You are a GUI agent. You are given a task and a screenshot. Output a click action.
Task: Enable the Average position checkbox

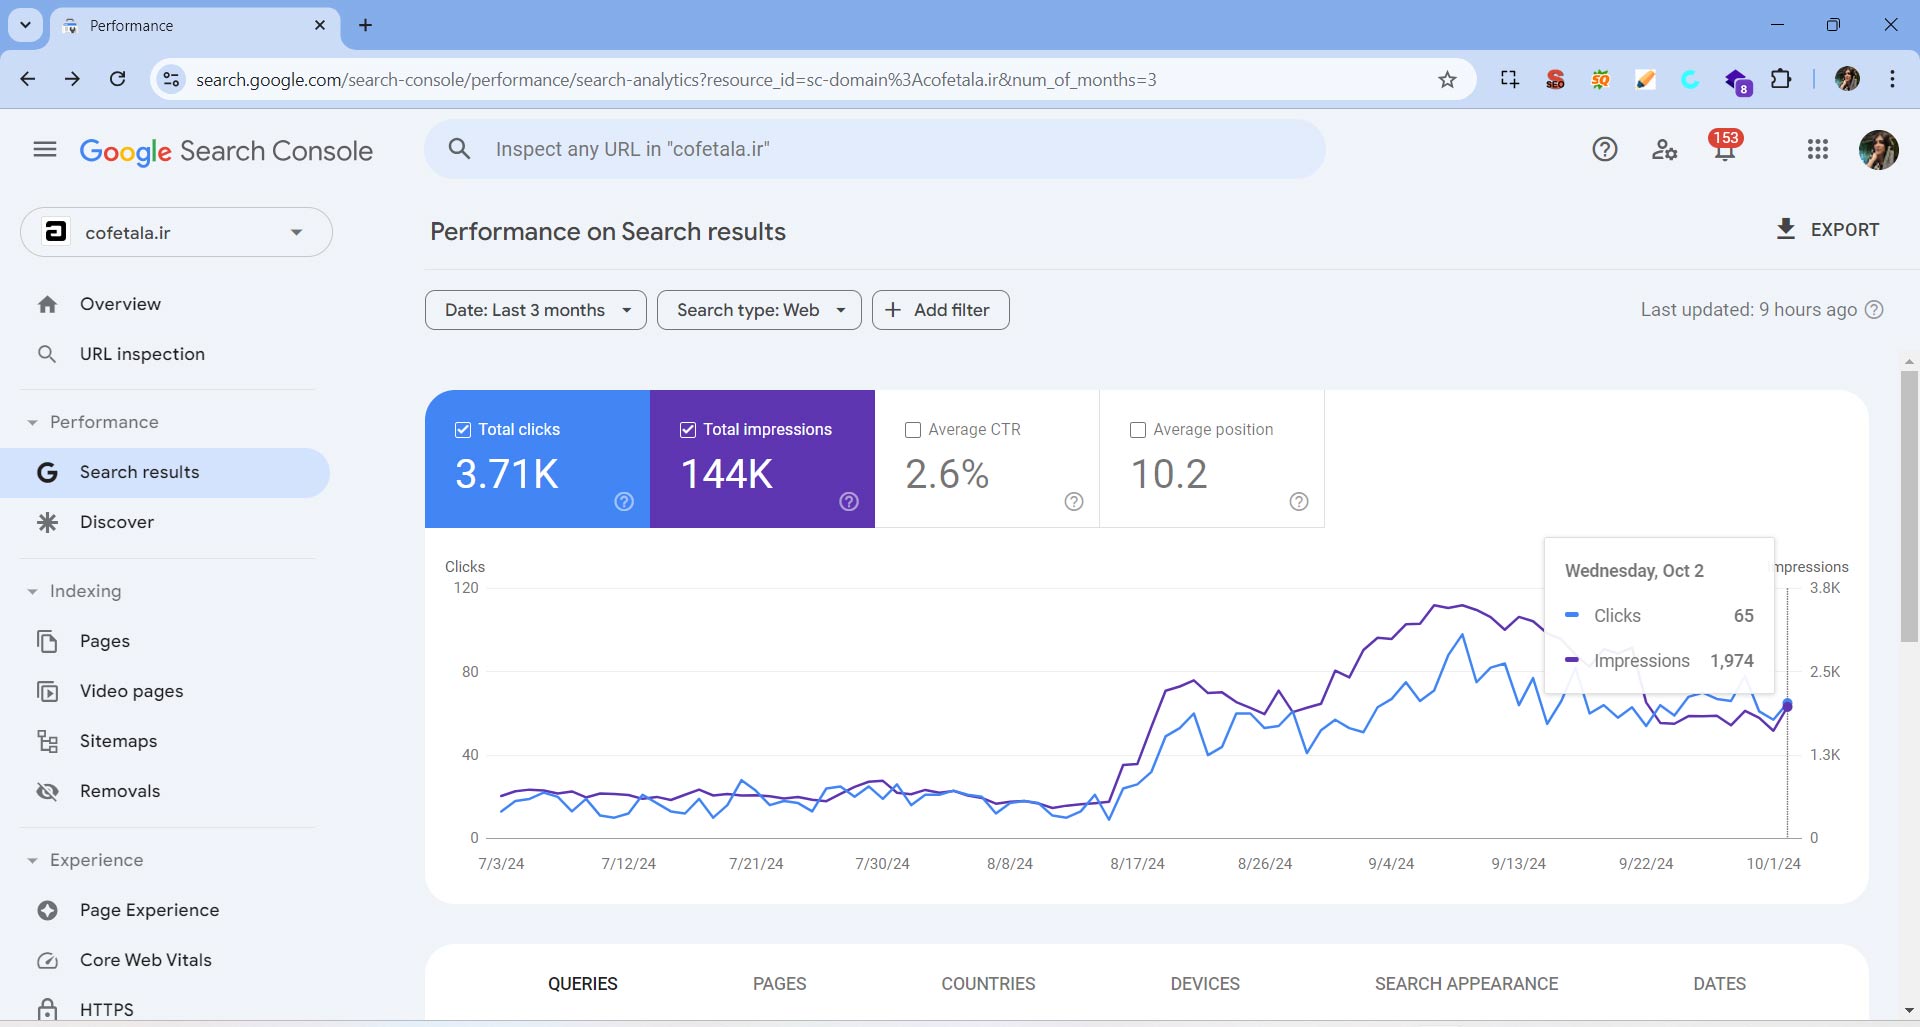pos(1137,429)
